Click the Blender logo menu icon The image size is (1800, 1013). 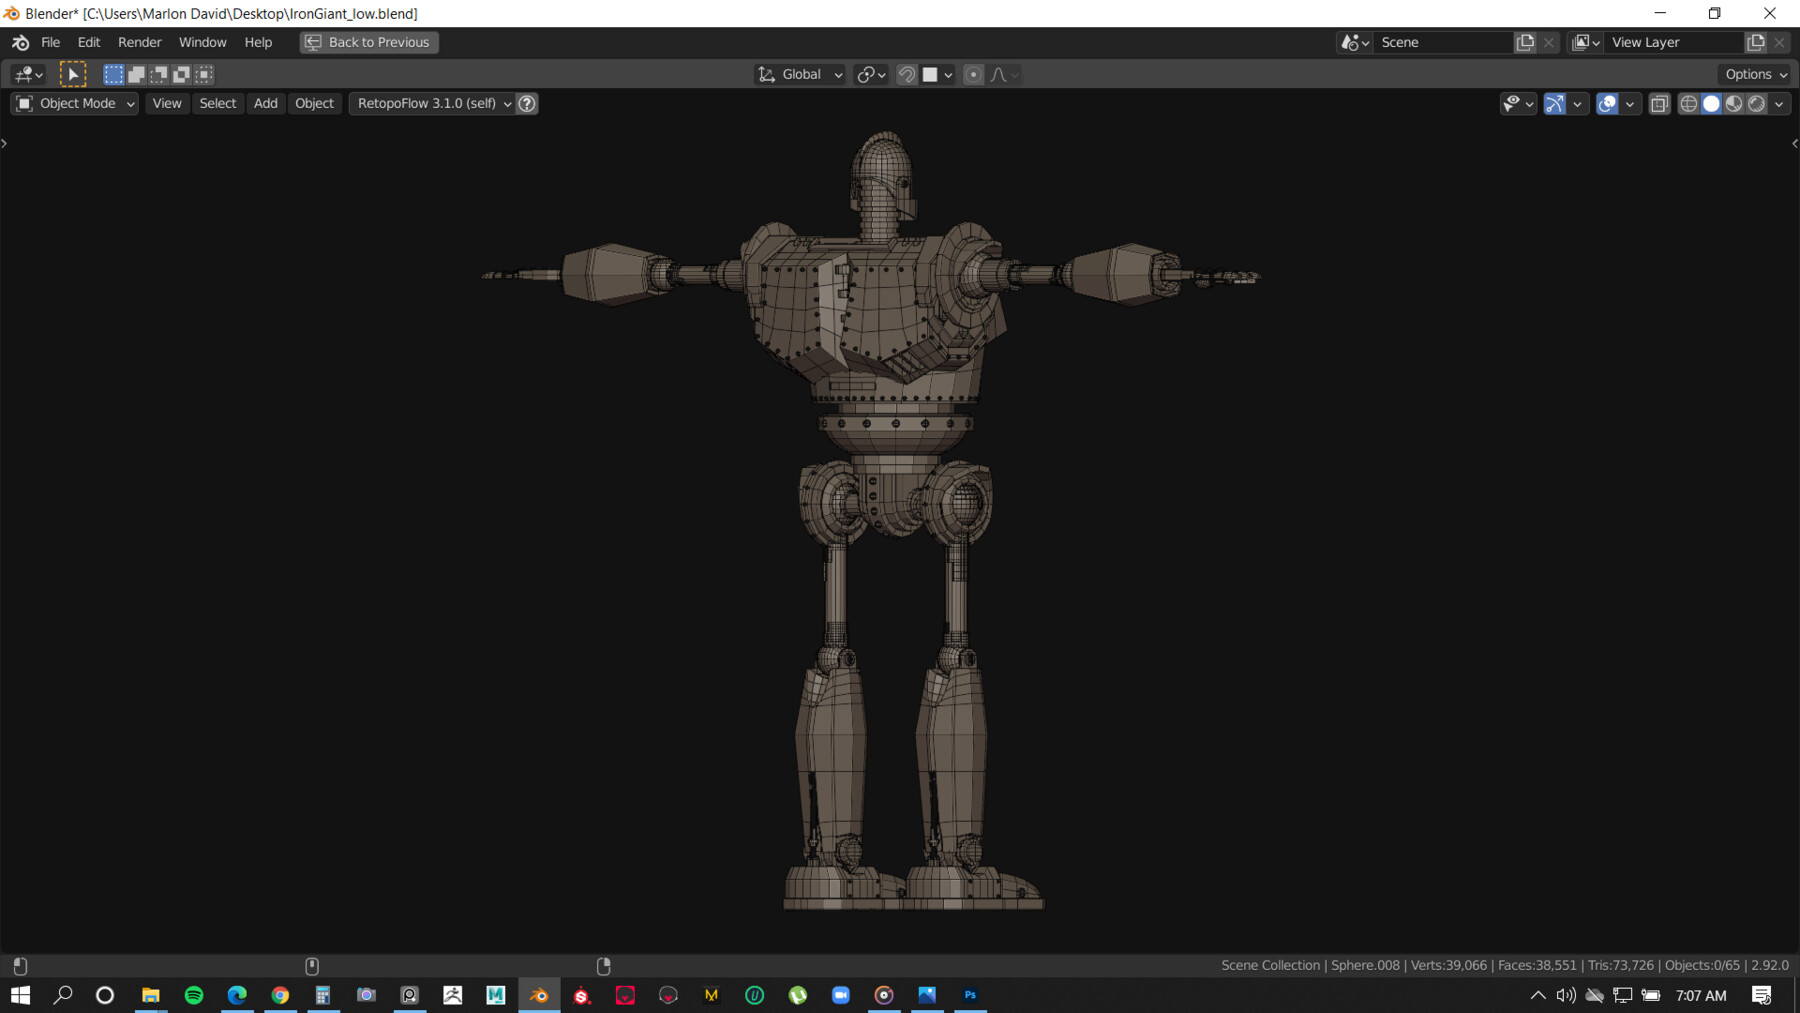20,42
